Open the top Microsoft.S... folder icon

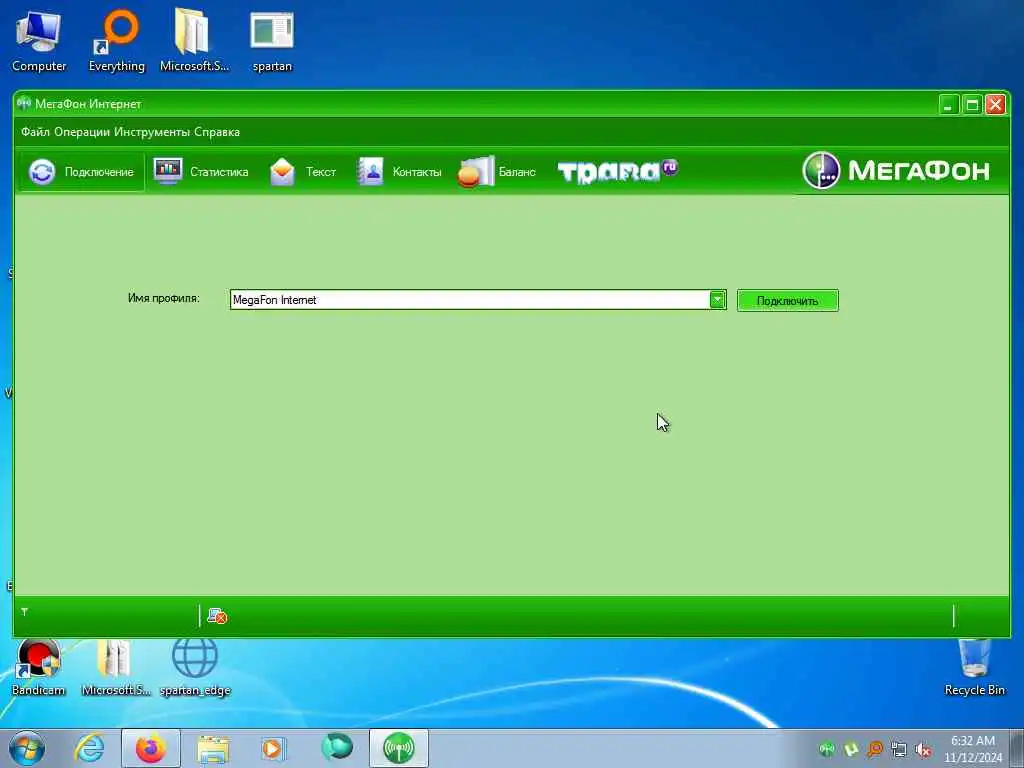194,40
